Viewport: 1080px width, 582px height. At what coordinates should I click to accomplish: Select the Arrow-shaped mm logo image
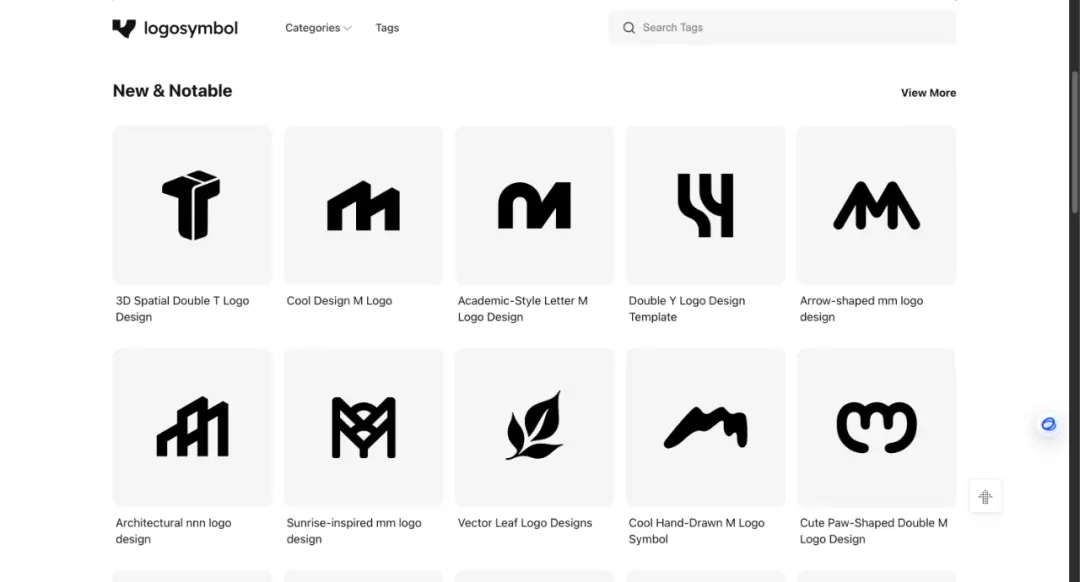coord(876,205)
